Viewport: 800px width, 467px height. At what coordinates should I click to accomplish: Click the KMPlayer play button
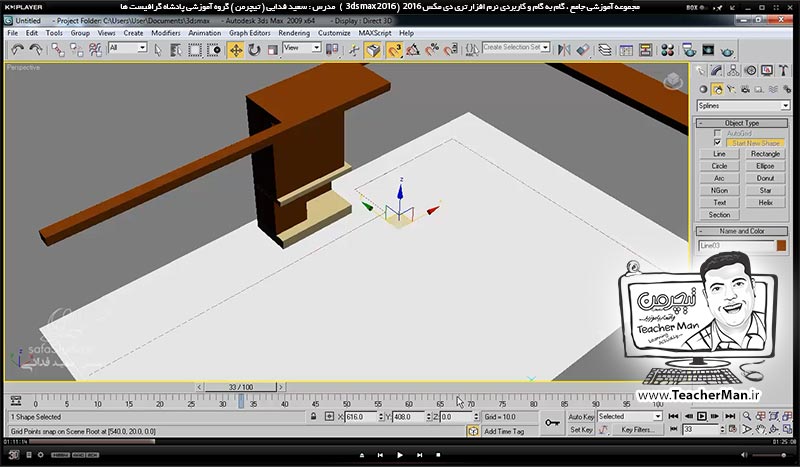point(399,455)
